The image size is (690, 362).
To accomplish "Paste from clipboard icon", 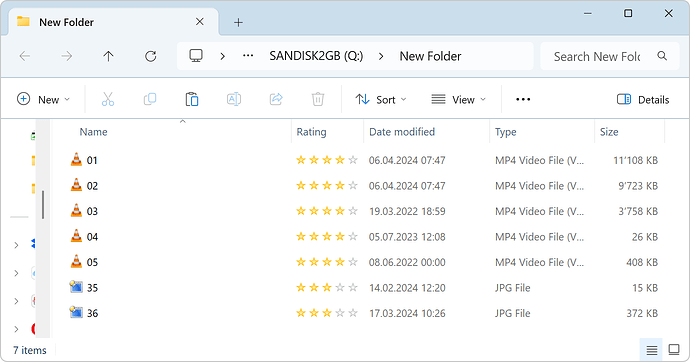I will tap(192, 99).
